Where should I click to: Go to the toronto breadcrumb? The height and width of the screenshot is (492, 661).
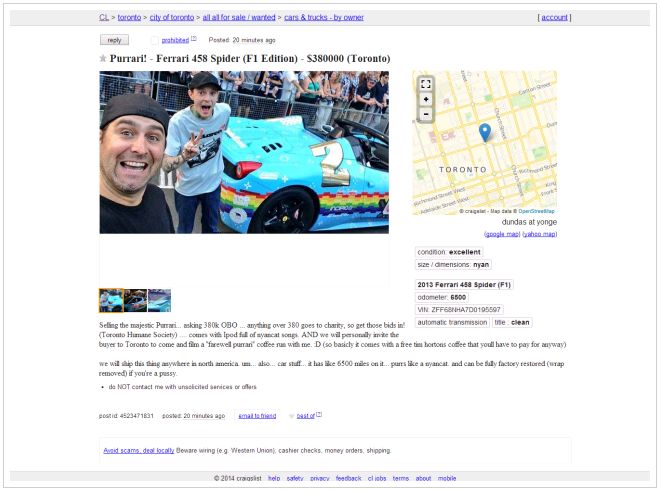pyautogui.click(x=129, y=17)
